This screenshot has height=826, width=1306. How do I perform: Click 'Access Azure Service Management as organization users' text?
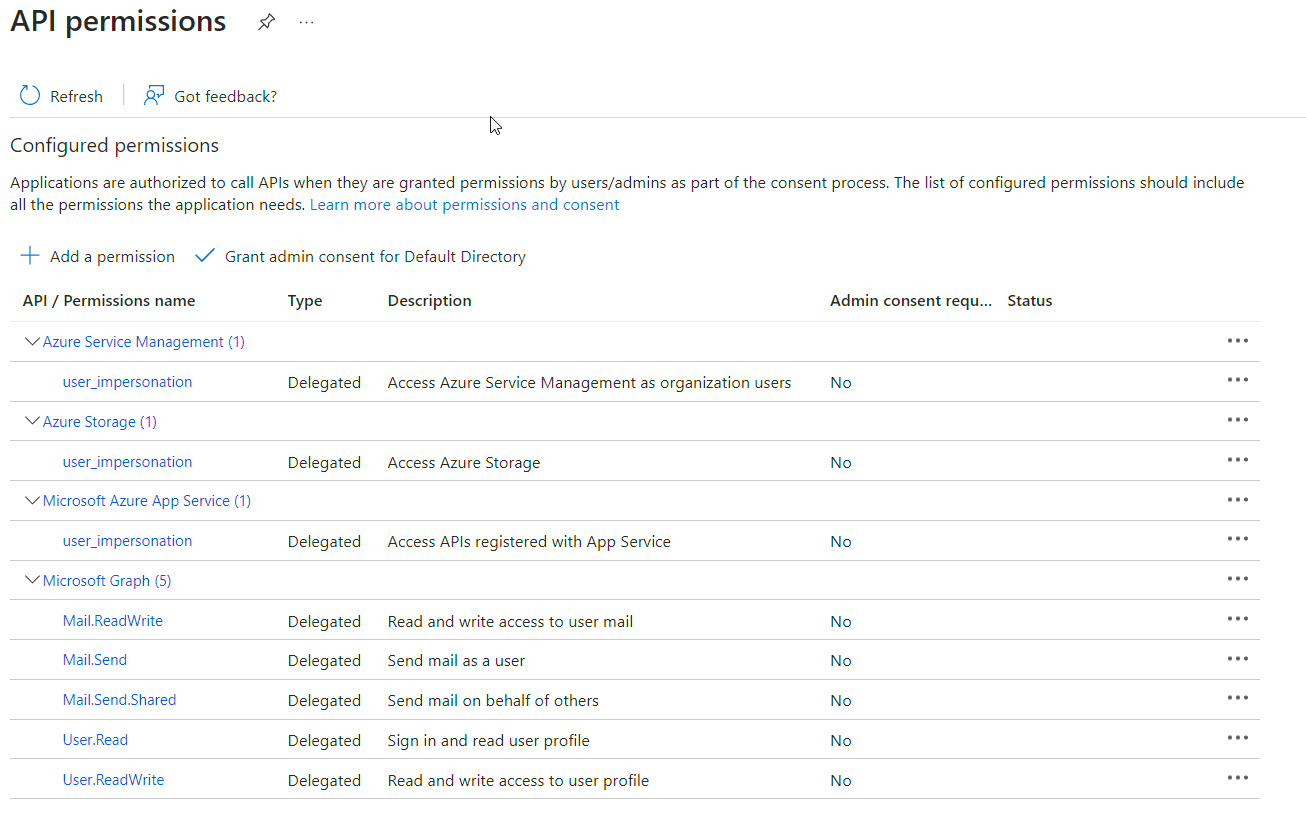point(589,383)
